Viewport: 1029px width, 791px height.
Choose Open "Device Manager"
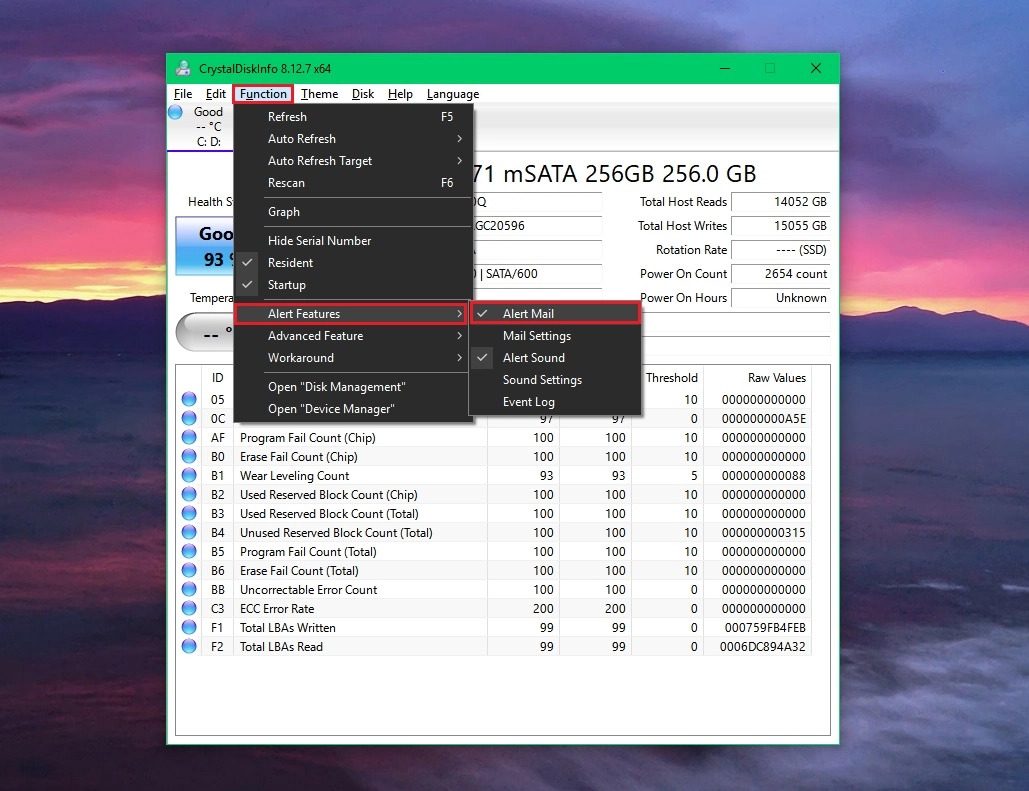coord(352,409)
